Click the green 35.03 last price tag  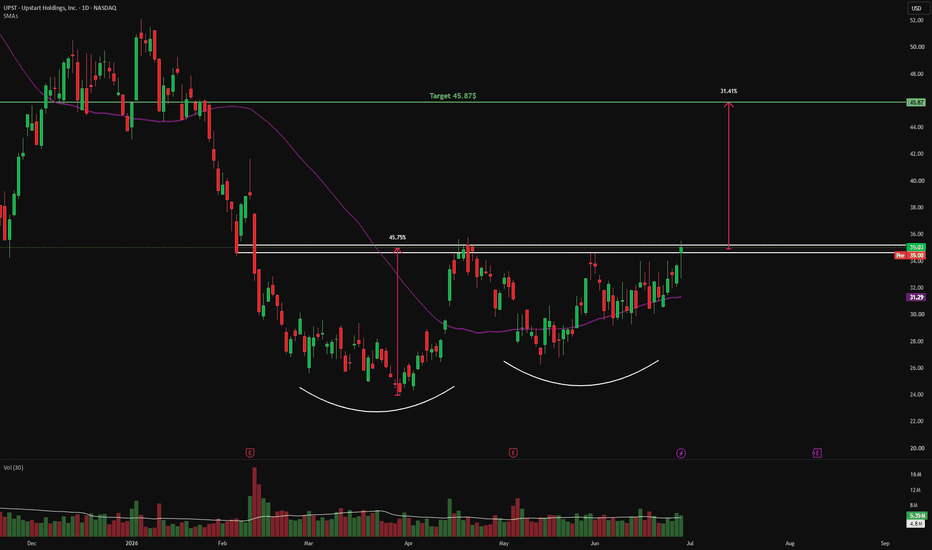[916, 247]
